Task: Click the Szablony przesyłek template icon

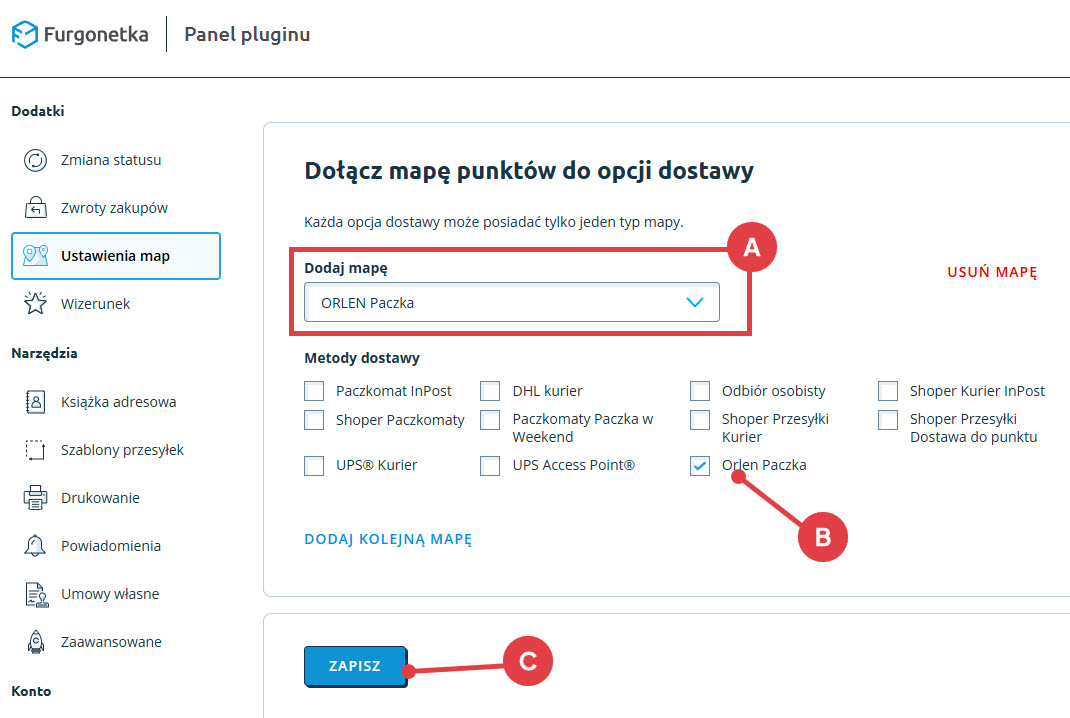Action: 36,450
